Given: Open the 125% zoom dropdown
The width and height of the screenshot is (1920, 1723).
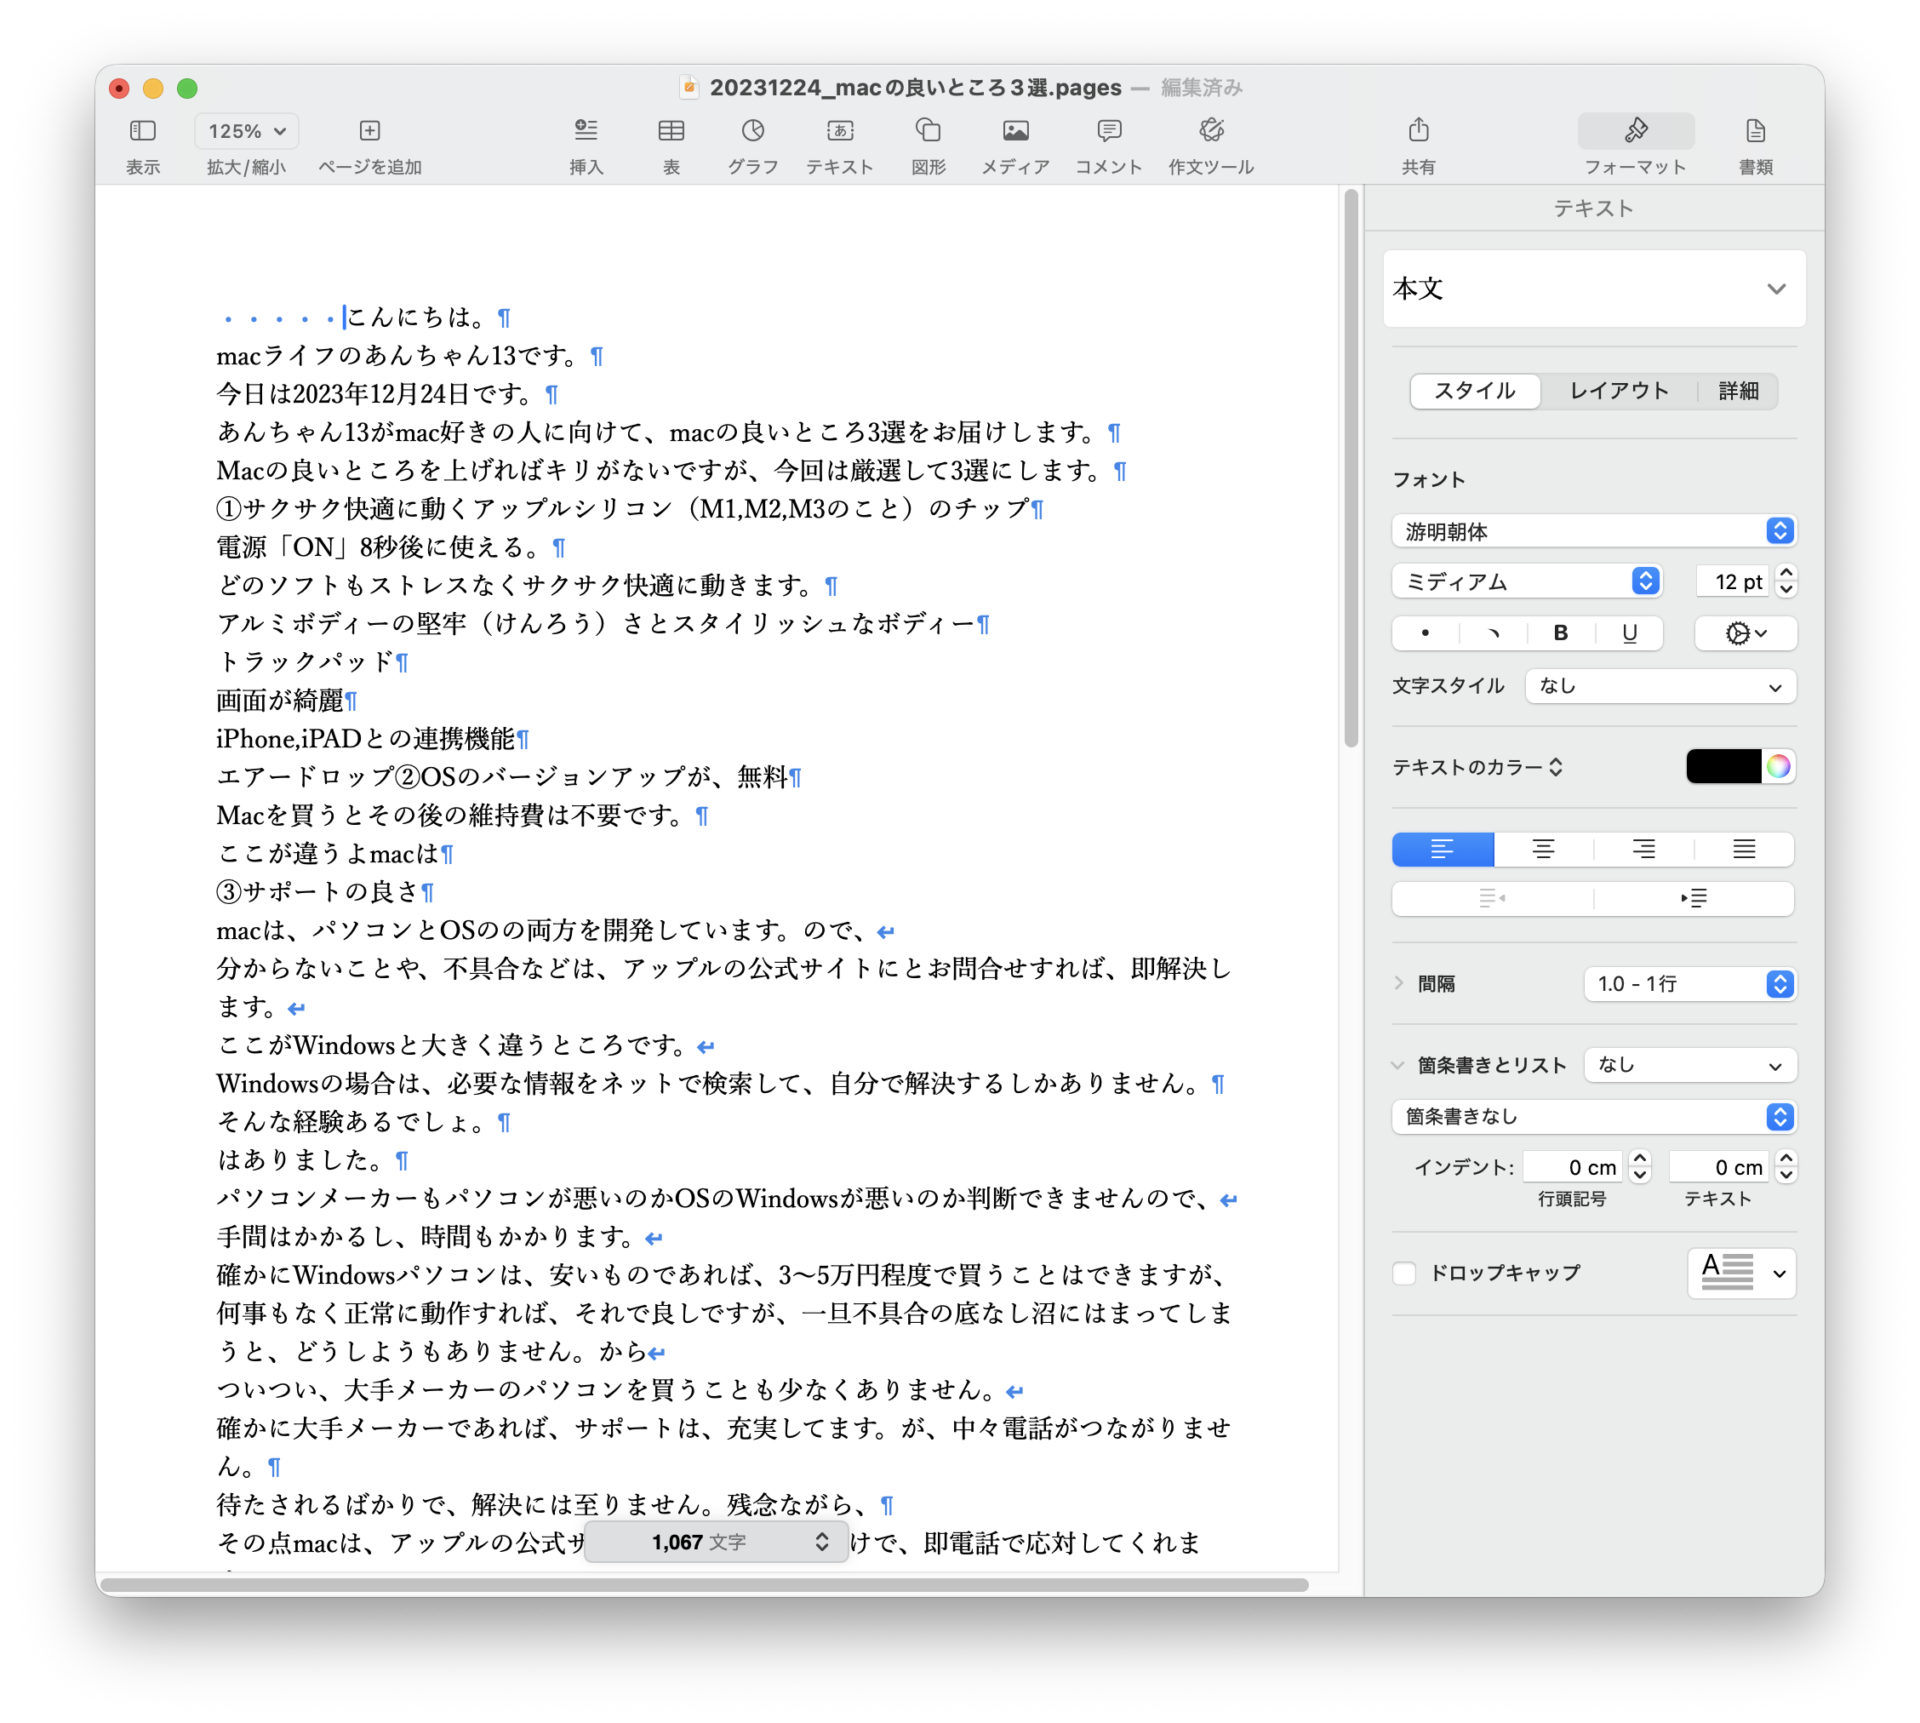Looking at the screenshot, I should tap(247, 131).
